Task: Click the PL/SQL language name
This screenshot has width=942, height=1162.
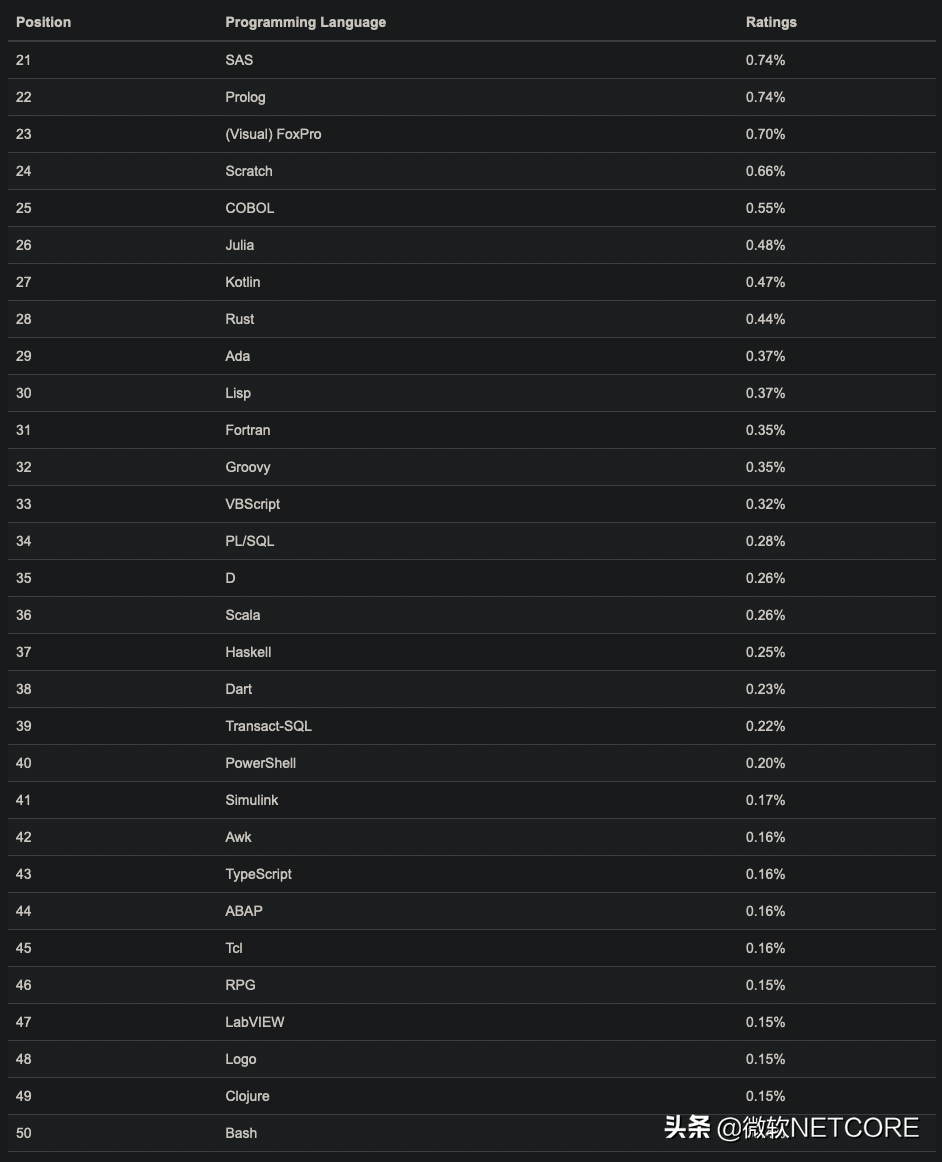Action: coord(249,541)
